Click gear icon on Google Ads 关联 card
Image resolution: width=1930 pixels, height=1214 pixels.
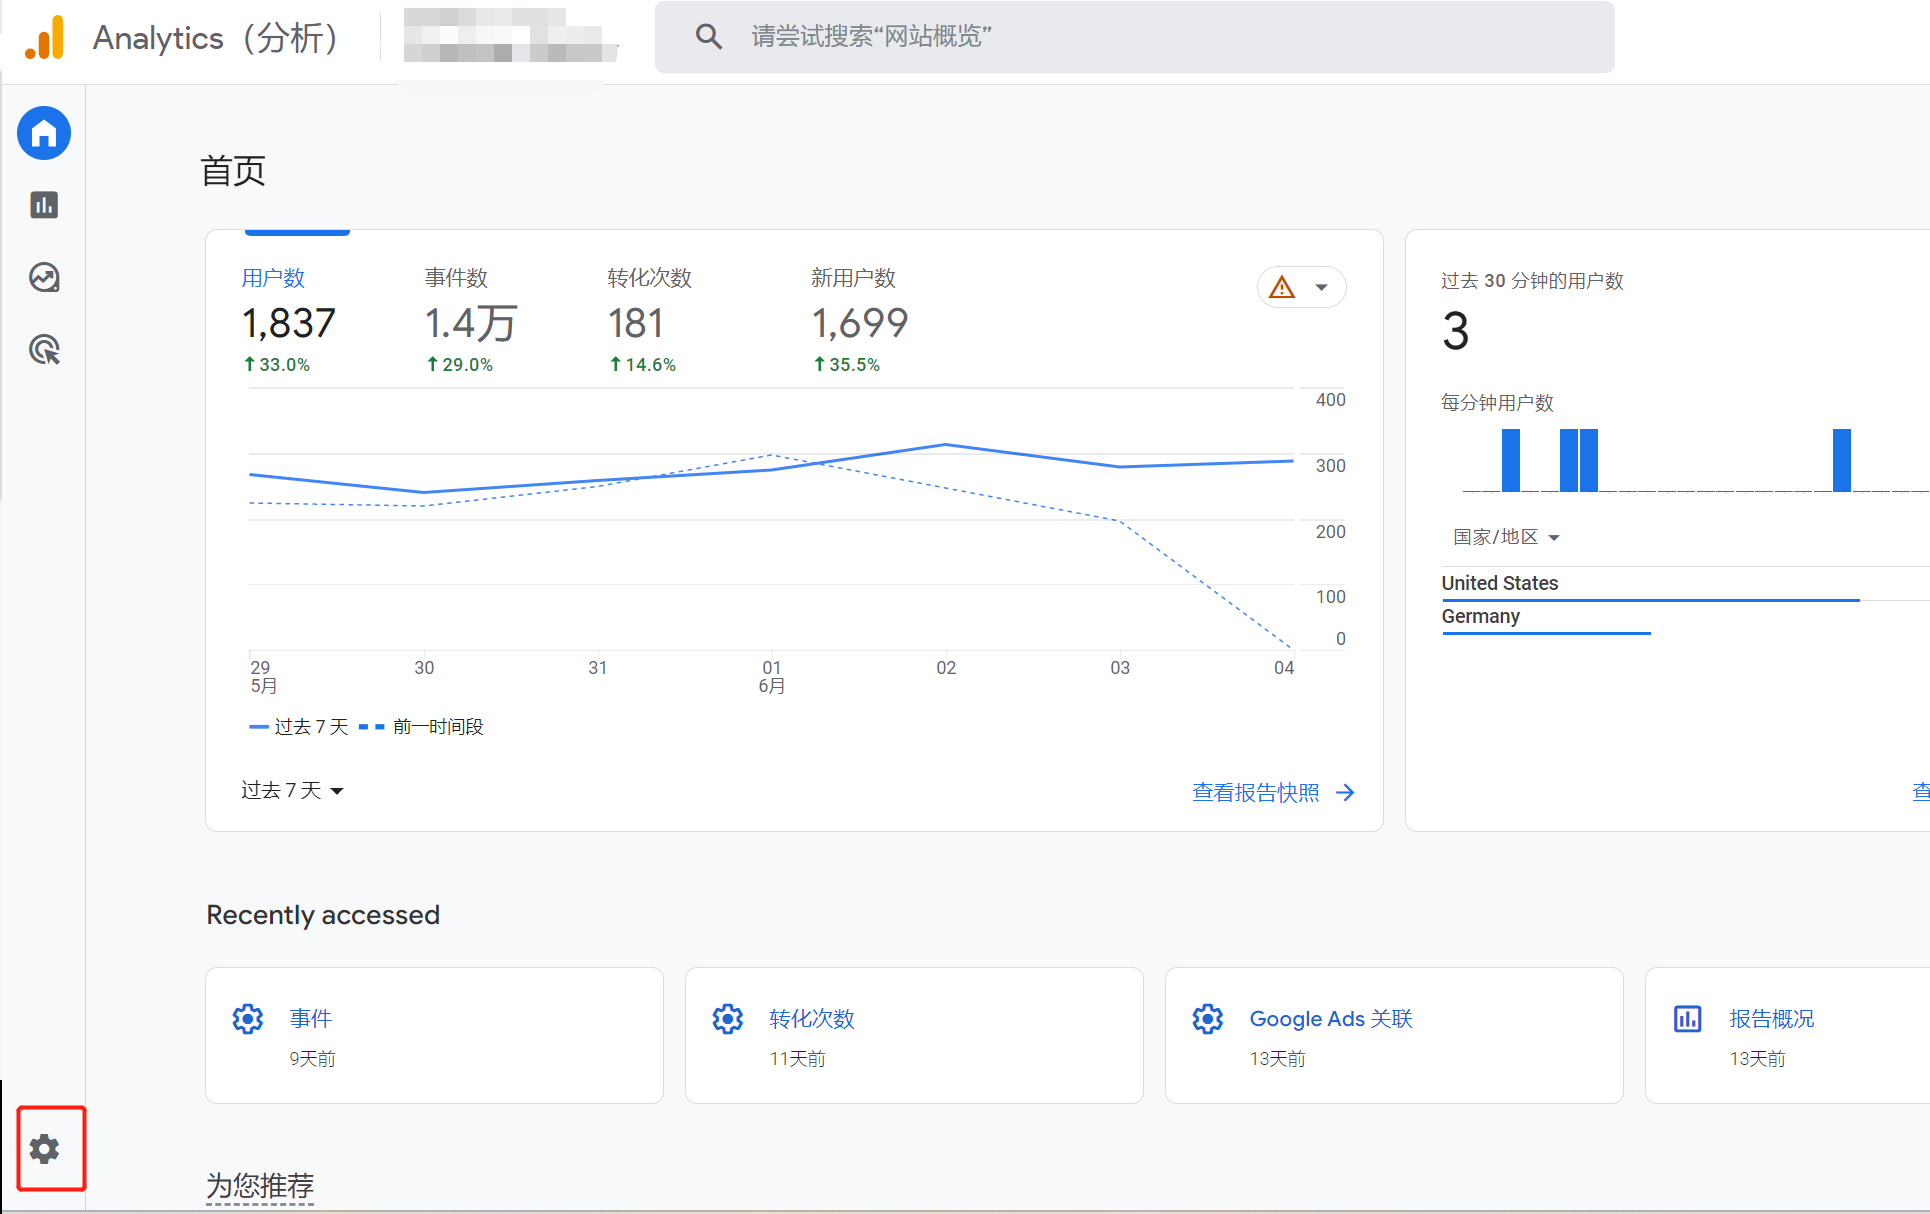(x=1208, y=1019)
